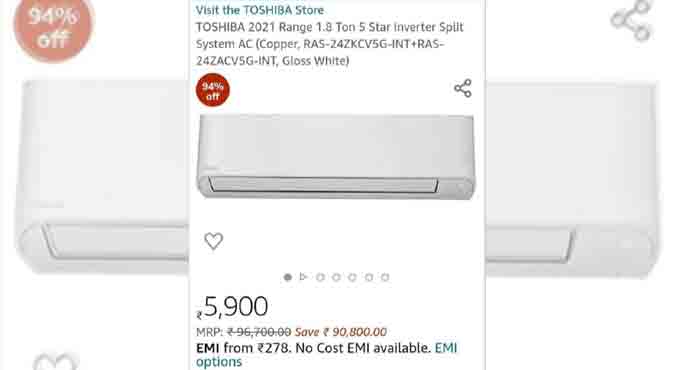
Task: Select the fifth carousel dot
Action: click(352, 277)
